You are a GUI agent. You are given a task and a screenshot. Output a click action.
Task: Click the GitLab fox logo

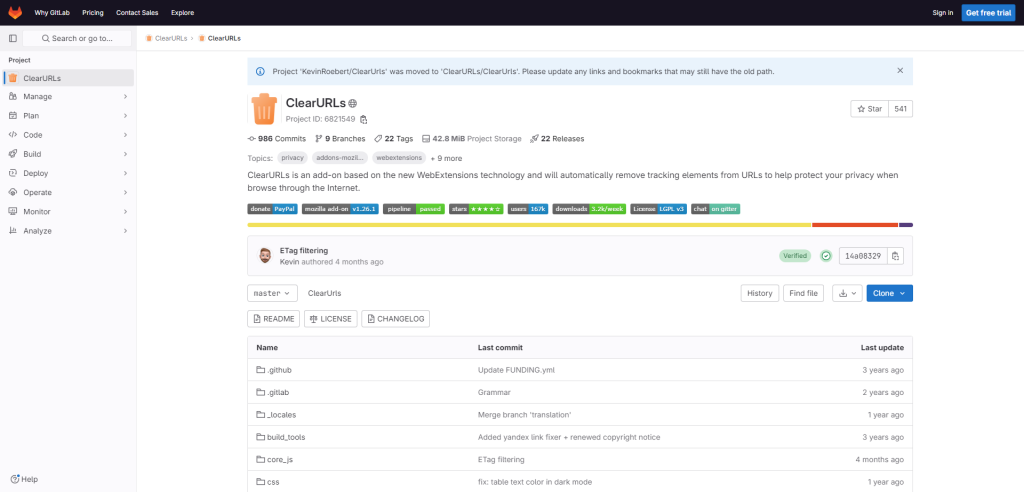coord(14,12)
